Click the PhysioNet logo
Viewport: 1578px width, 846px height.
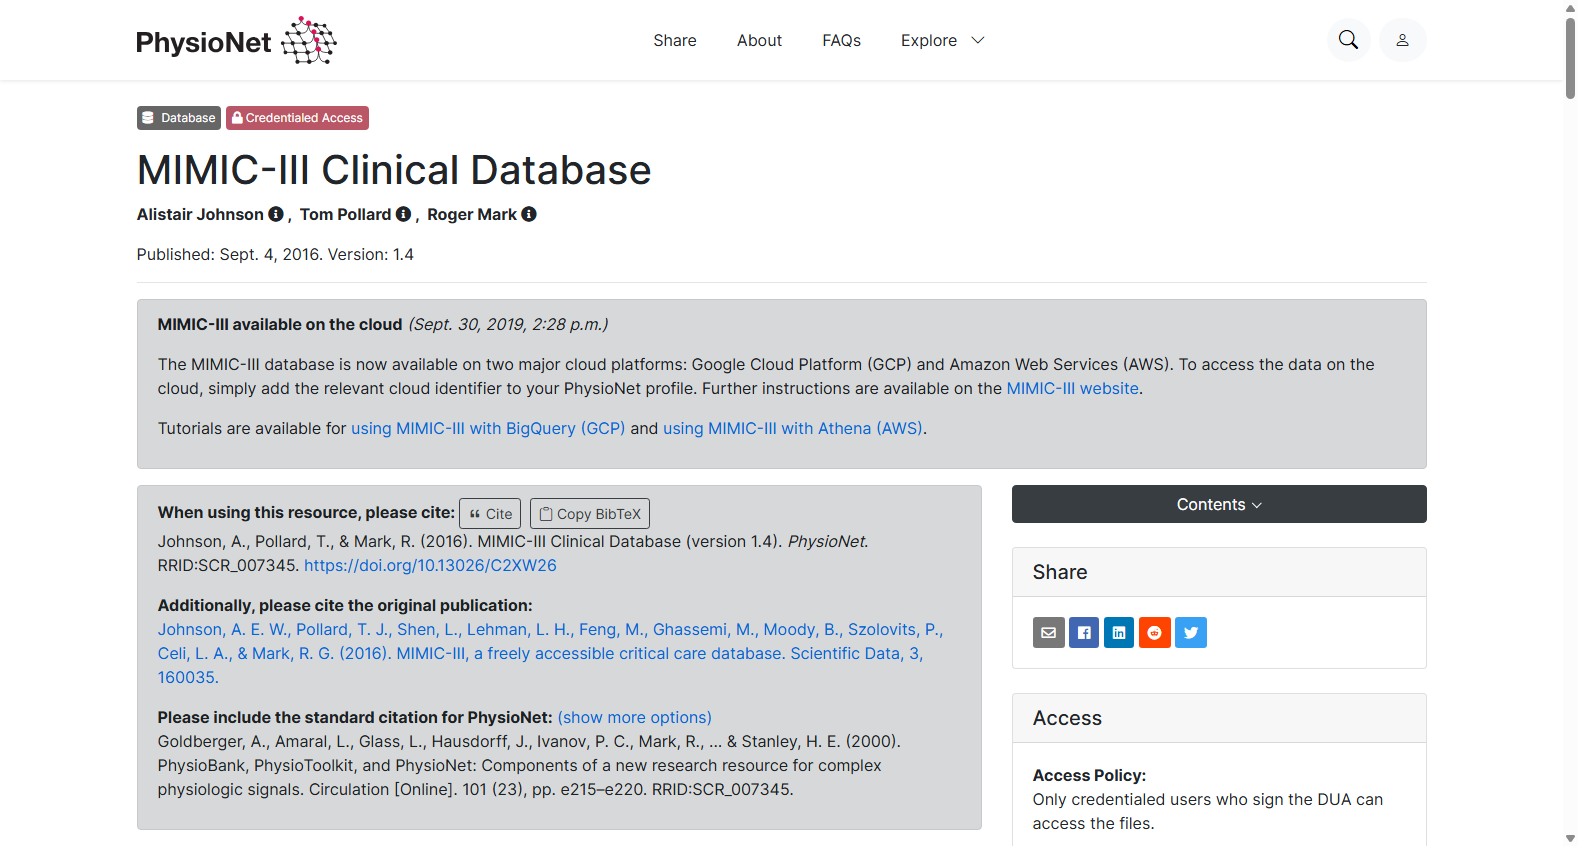pos(236,41)
